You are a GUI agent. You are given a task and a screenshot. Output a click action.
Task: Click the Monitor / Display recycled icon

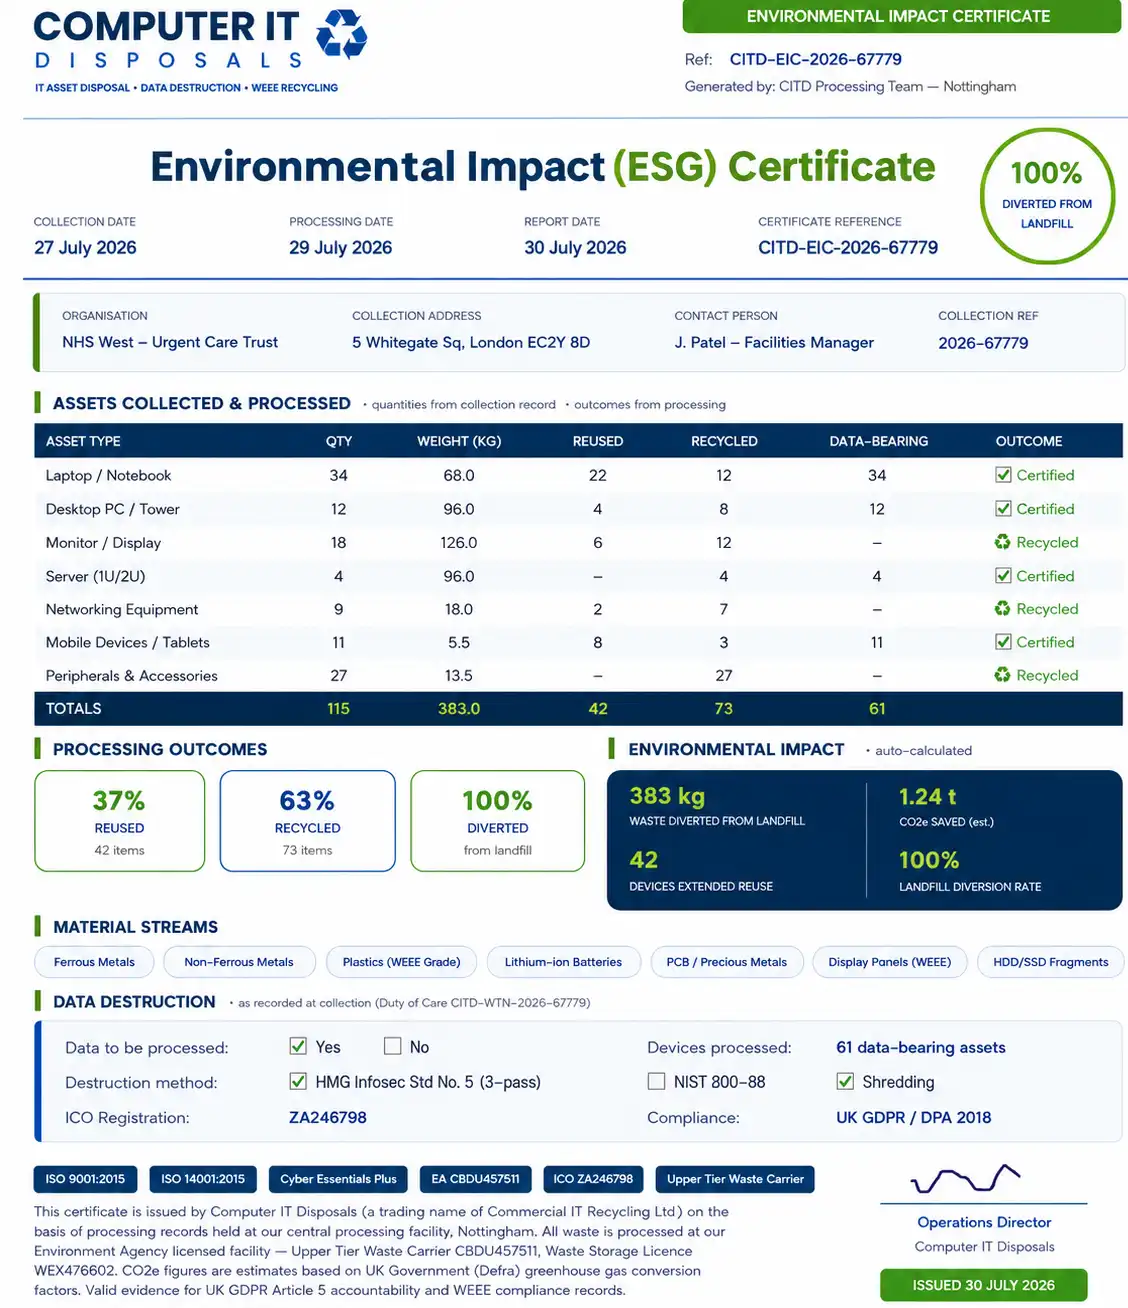coord(1003,542)
